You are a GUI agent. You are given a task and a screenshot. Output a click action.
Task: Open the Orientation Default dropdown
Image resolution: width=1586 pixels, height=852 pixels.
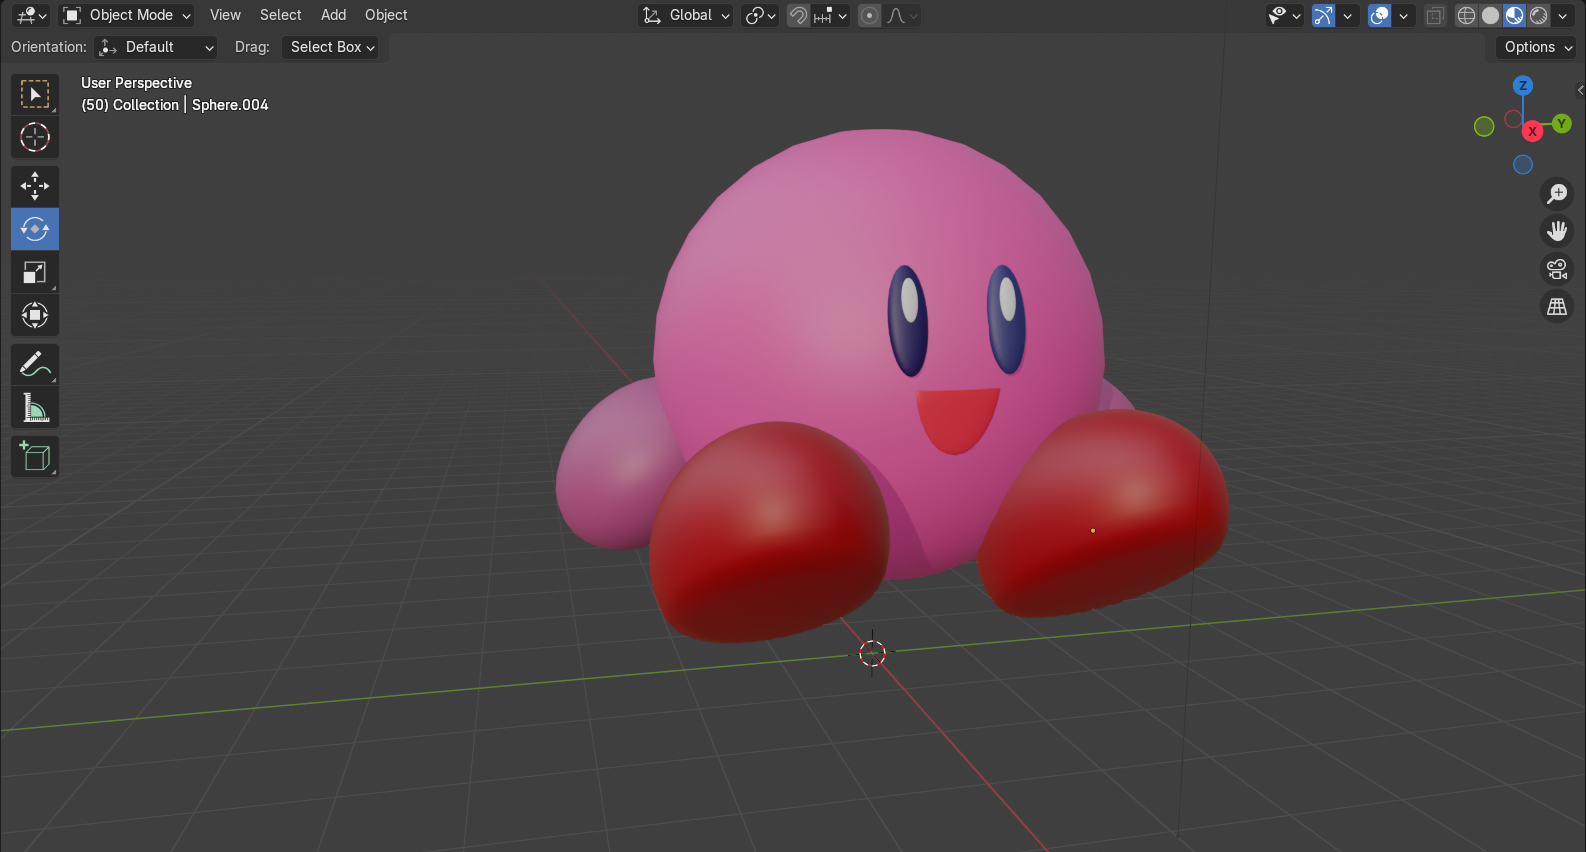(155, 47)
